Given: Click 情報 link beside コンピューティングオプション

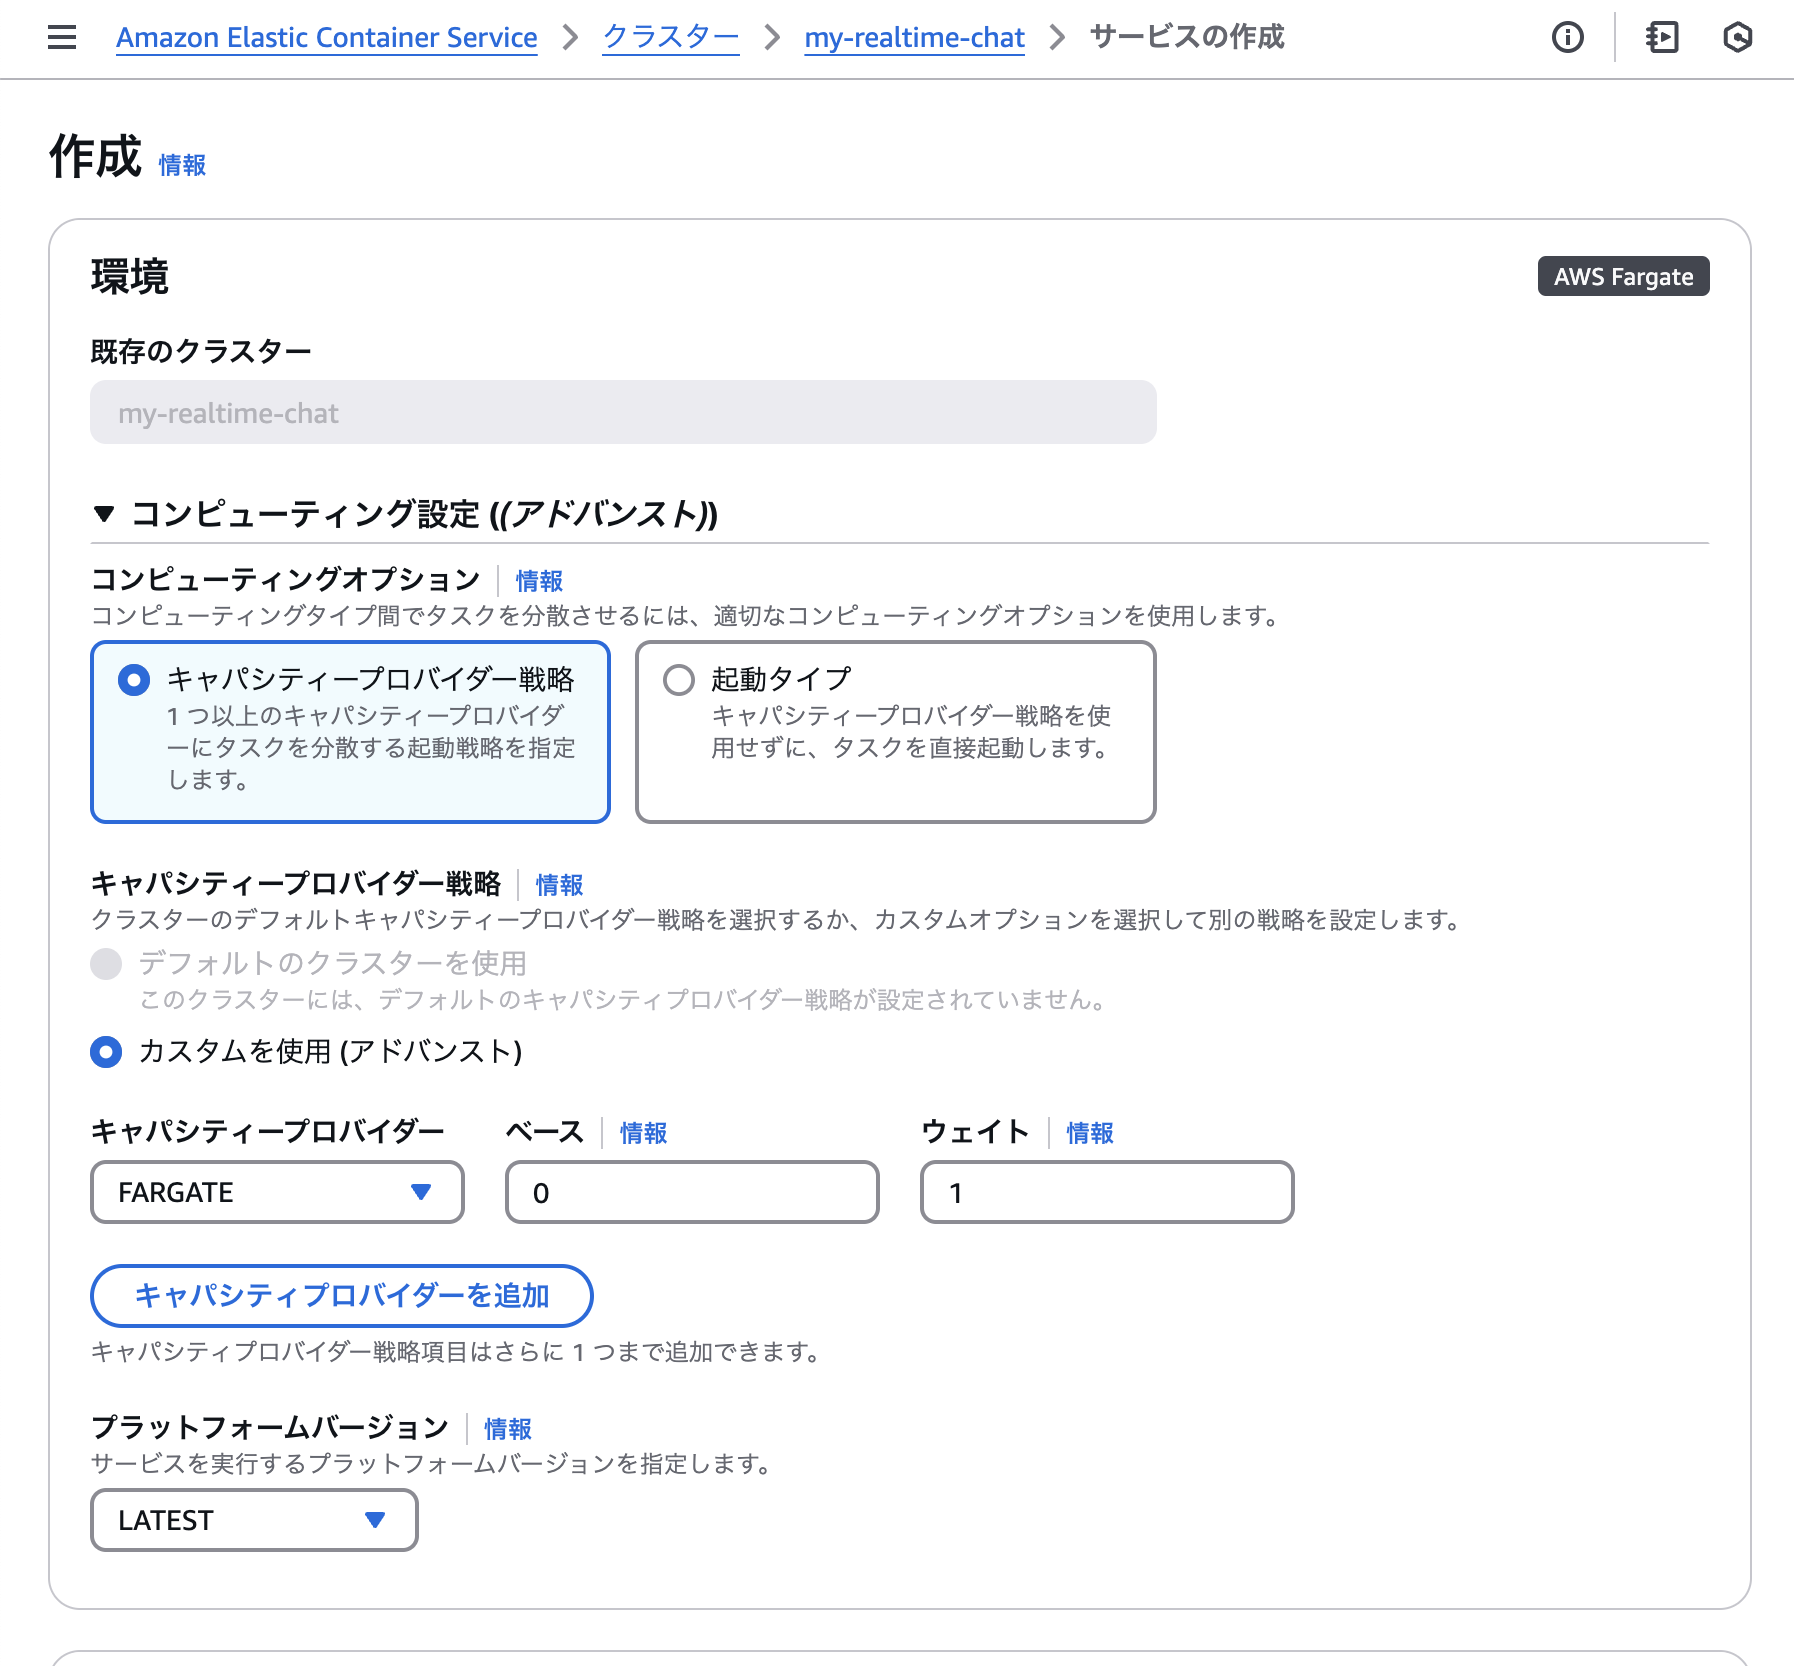Looking at the screenshot, I should [x=539, y=581].
